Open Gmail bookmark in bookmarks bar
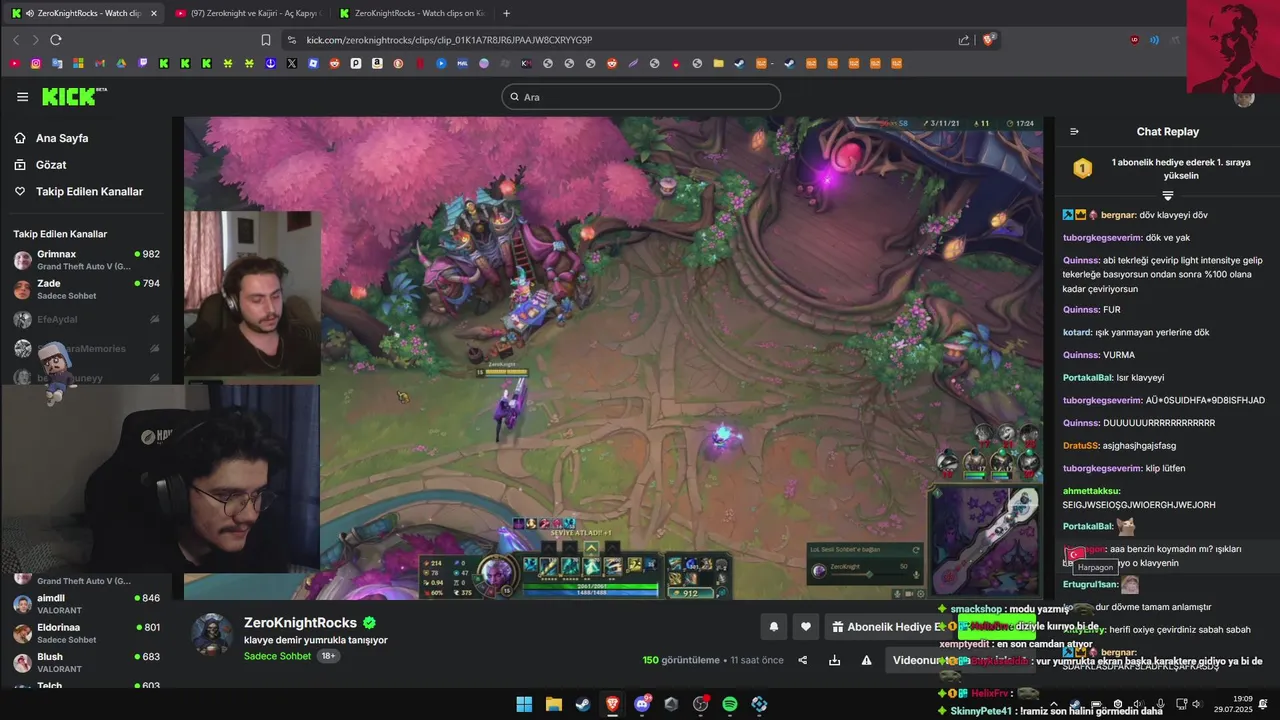Image resolution: width=1280 pixels, height=720 pixels. coord(100,63)
